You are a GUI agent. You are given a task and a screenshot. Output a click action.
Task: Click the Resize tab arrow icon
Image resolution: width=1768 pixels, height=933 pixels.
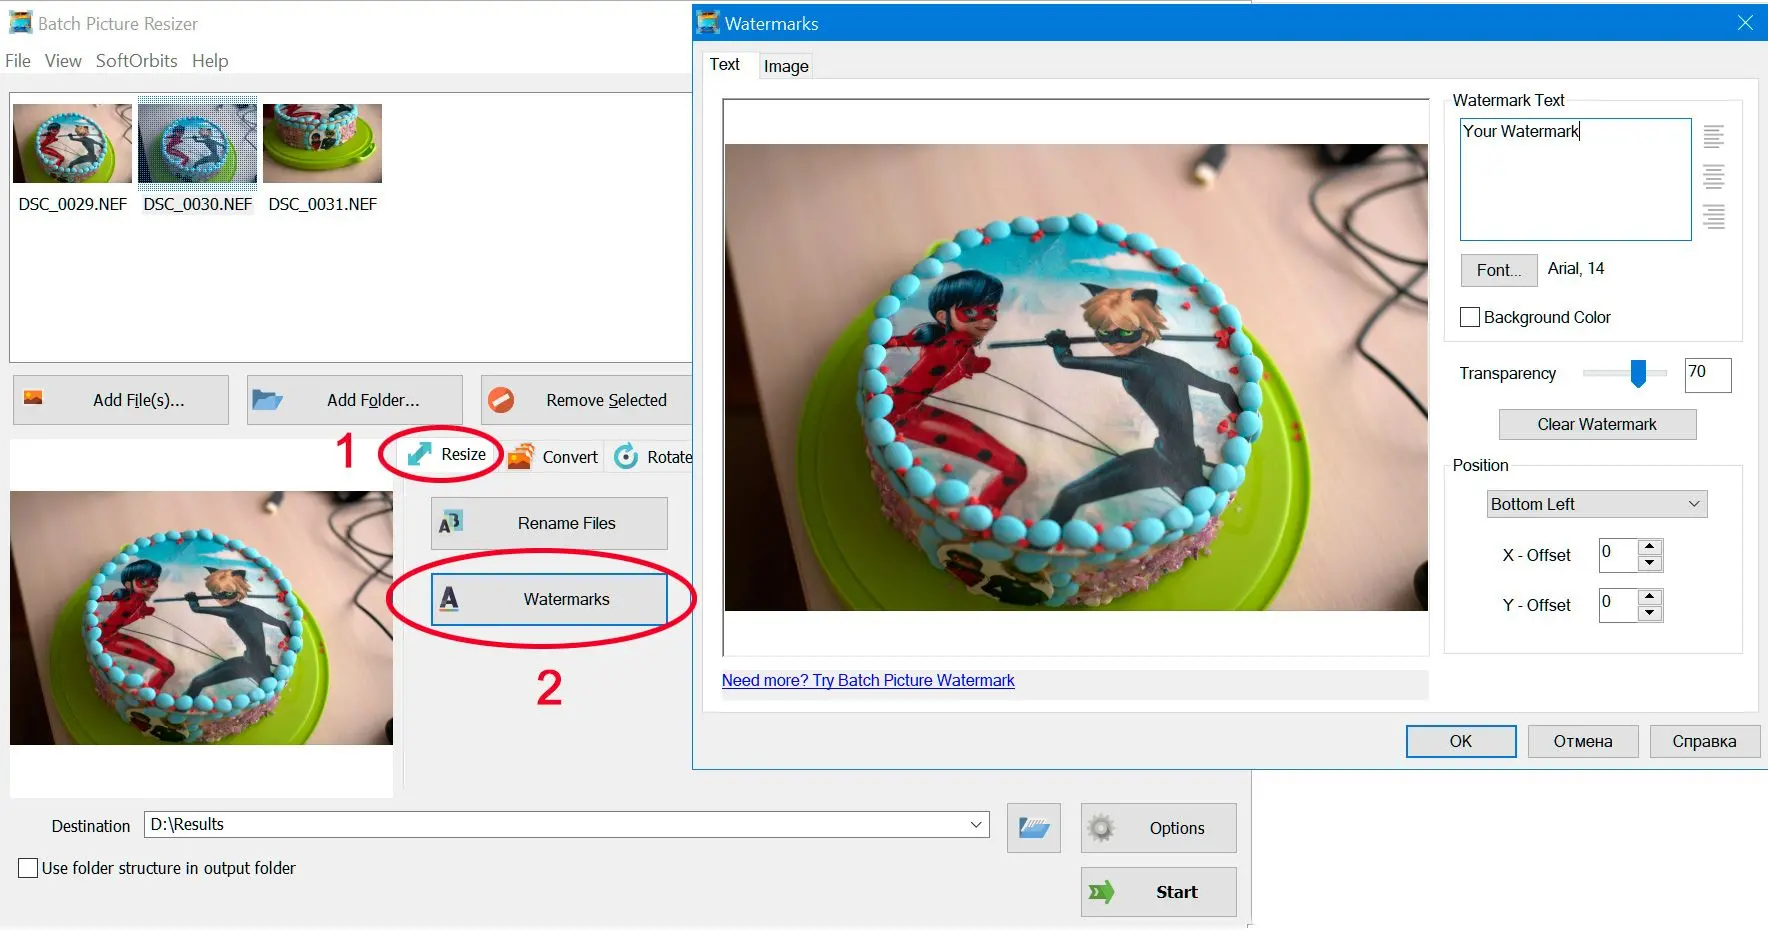[420, 455]
